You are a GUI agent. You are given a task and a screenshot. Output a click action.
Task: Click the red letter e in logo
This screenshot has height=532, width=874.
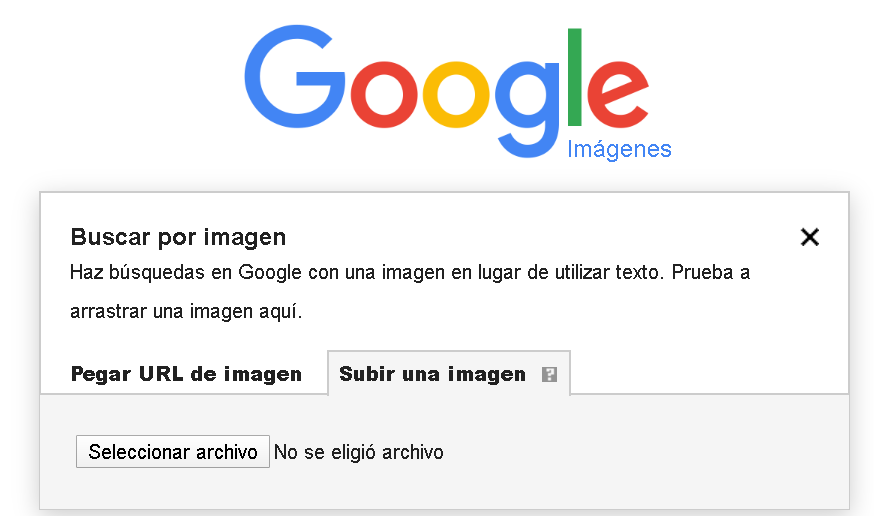pos(618,94)
